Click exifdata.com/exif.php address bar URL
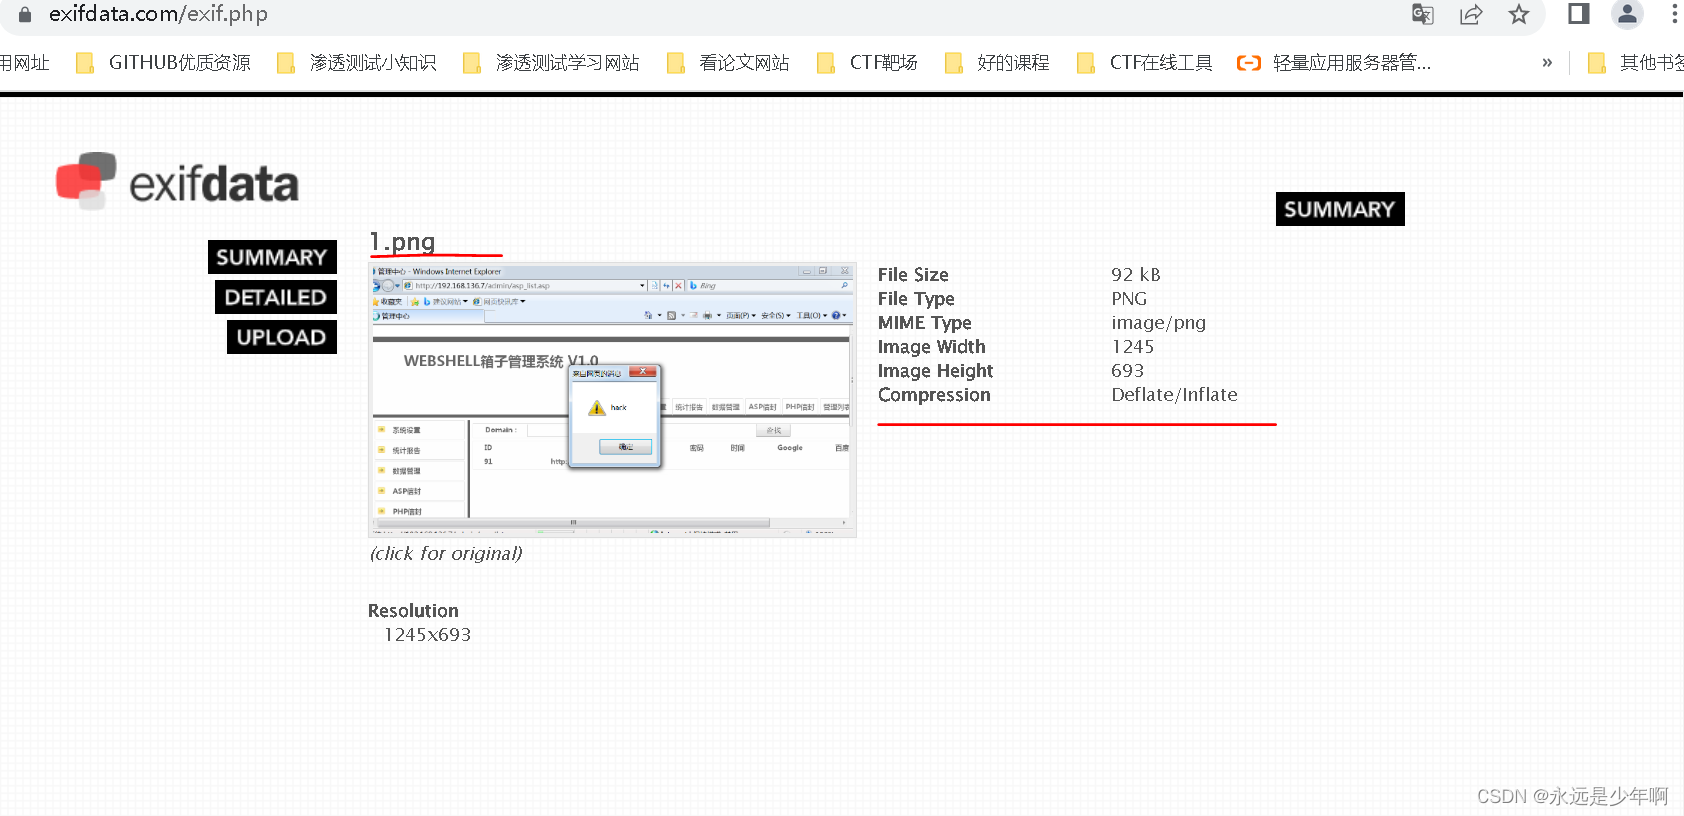Screen dimensions: 1684x816 coord(158,14)
